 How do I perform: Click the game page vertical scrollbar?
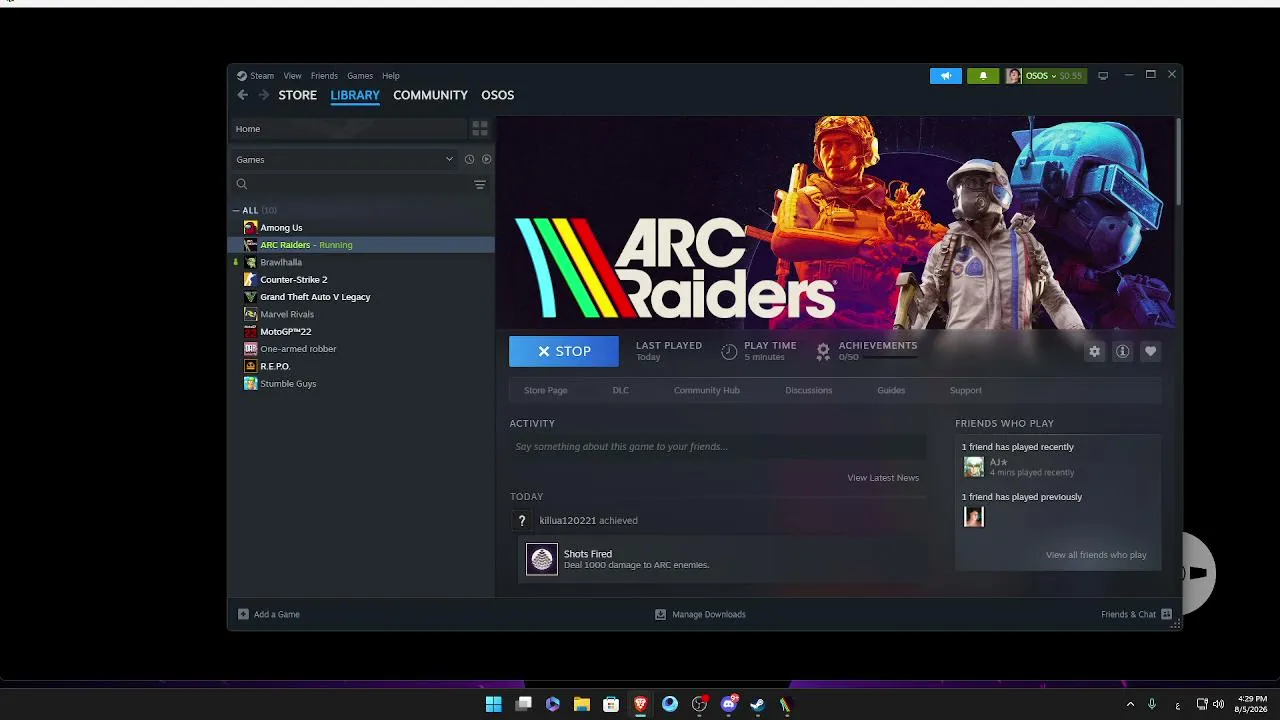click(x=1179, y=161)
